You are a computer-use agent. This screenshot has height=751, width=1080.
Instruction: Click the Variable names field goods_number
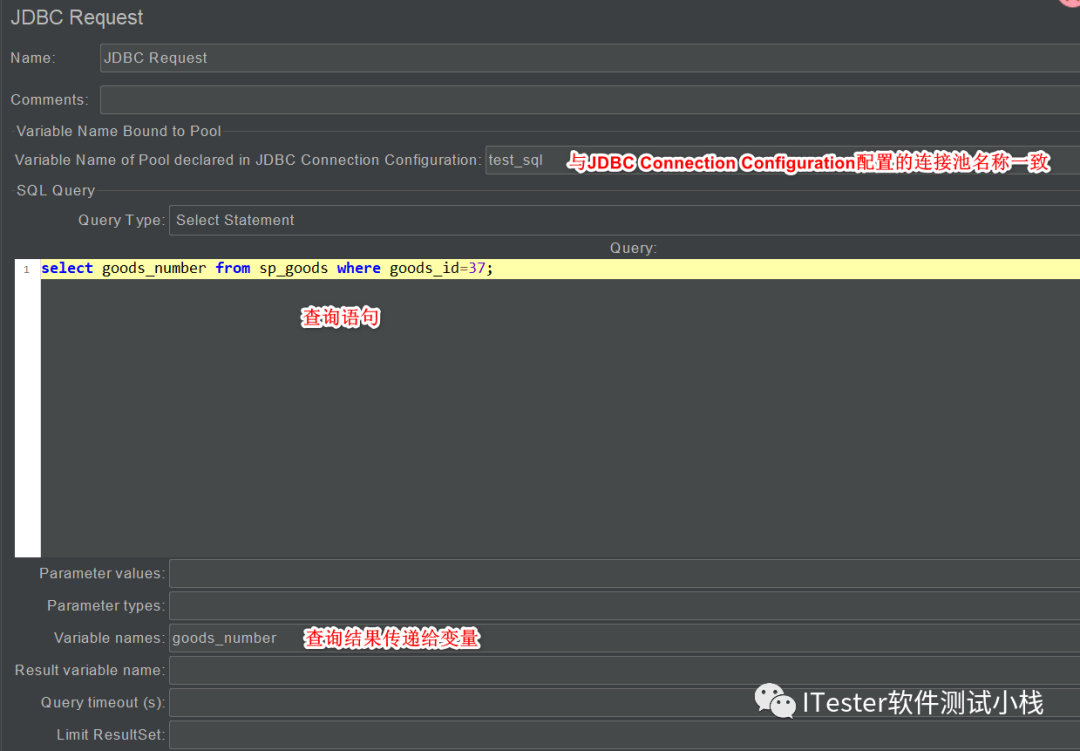point(624,639)
